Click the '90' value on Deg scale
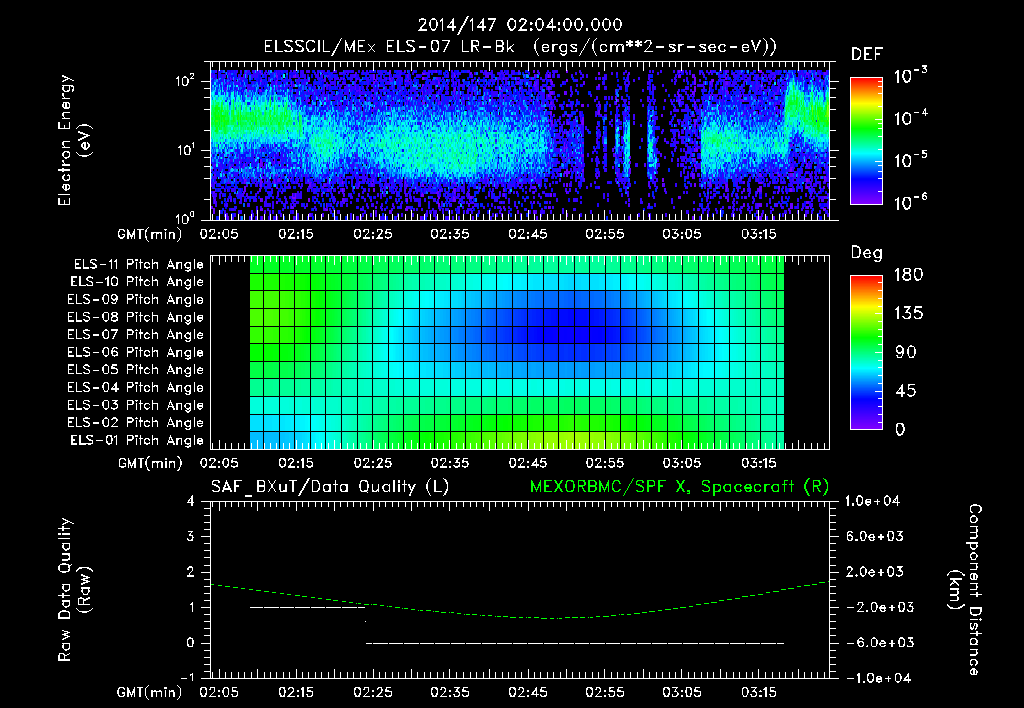The image size is (1024, 708). [x=905, y=352]
